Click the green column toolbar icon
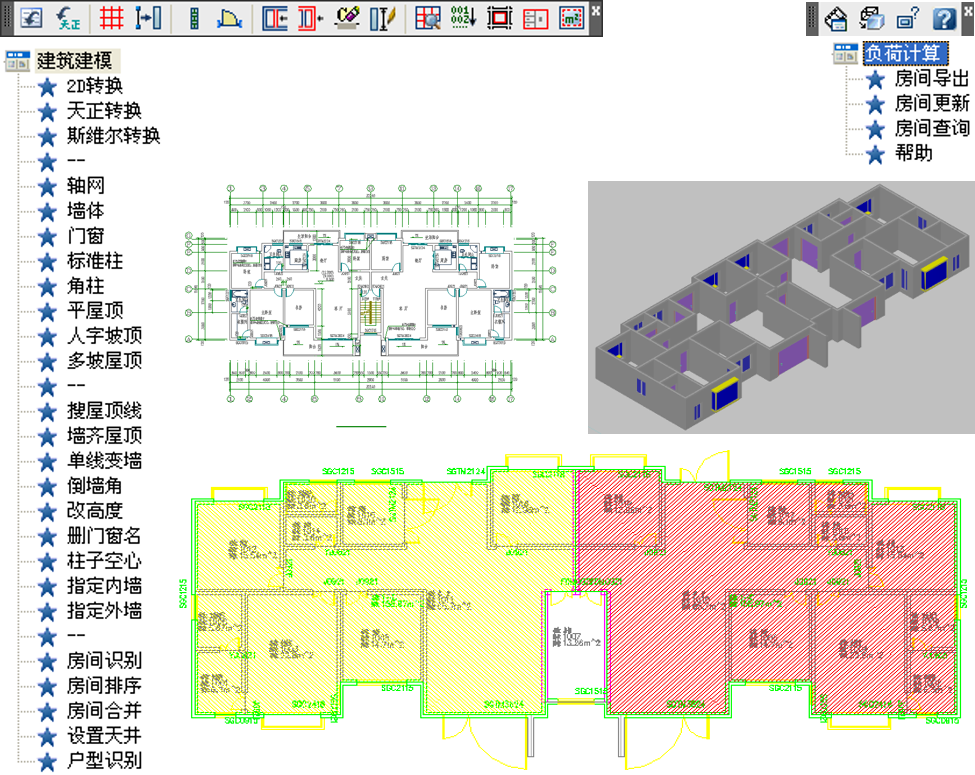The width and height of the screenshot is (975, 775). coord(195,17)
